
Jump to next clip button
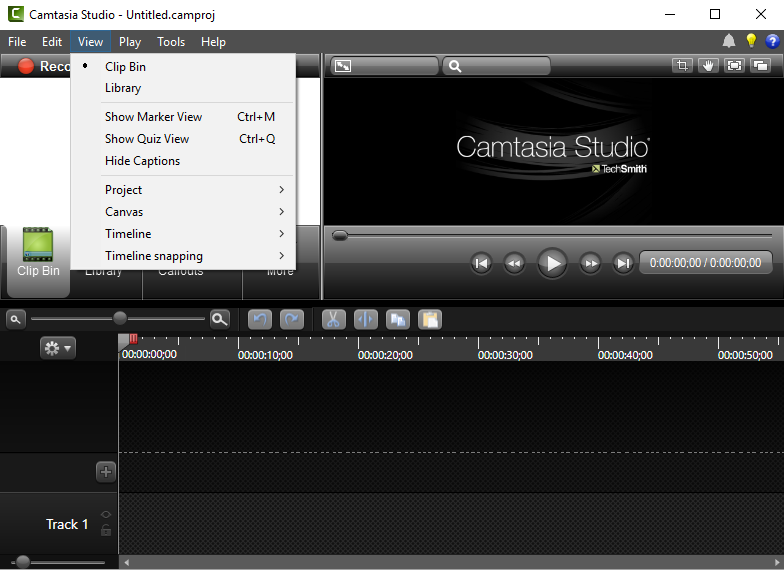pos(623,263)
